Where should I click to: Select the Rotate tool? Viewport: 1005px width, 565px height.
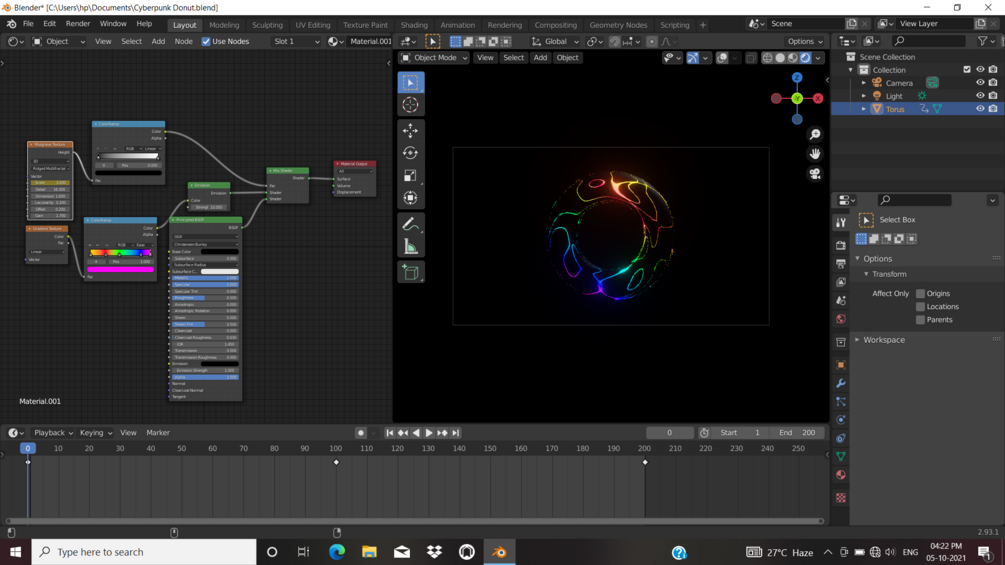410,153
